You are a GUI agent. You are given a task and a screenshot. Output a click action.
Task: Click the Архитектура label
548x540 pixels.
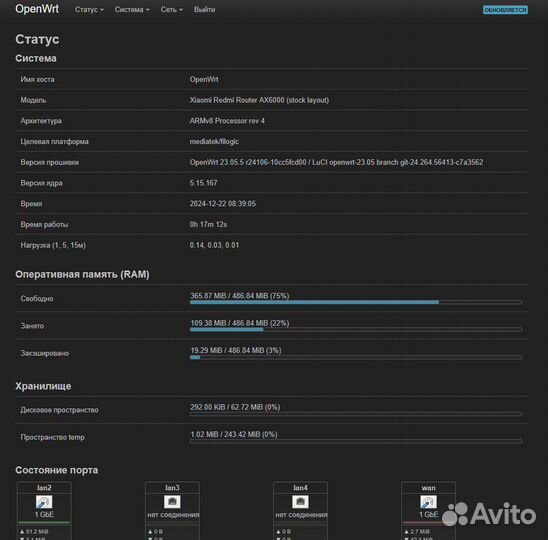pos(41,121)
